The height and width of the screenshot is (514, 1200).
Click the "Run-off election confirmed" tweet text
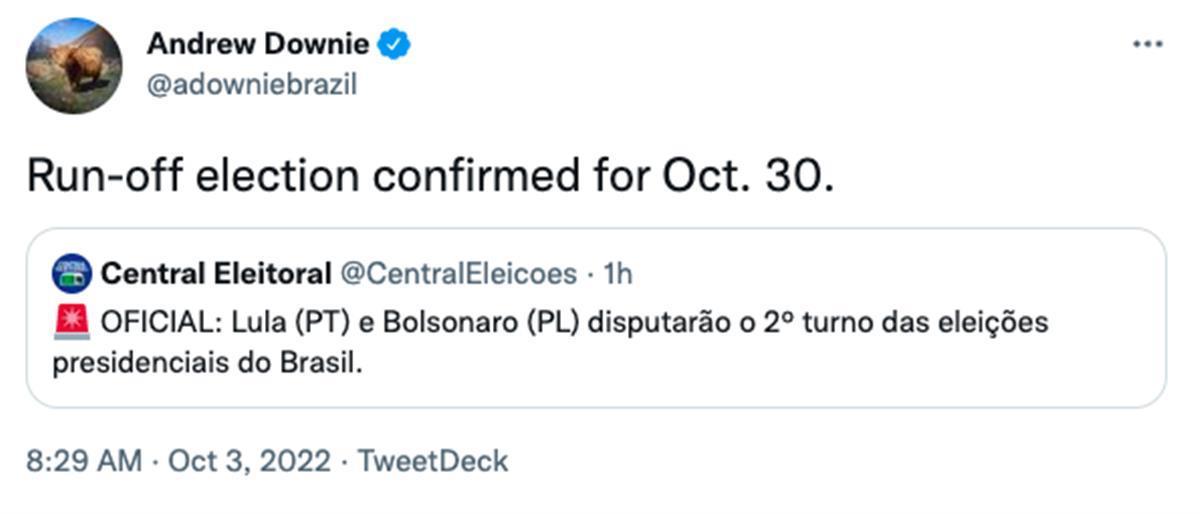(x=300, y=176)
